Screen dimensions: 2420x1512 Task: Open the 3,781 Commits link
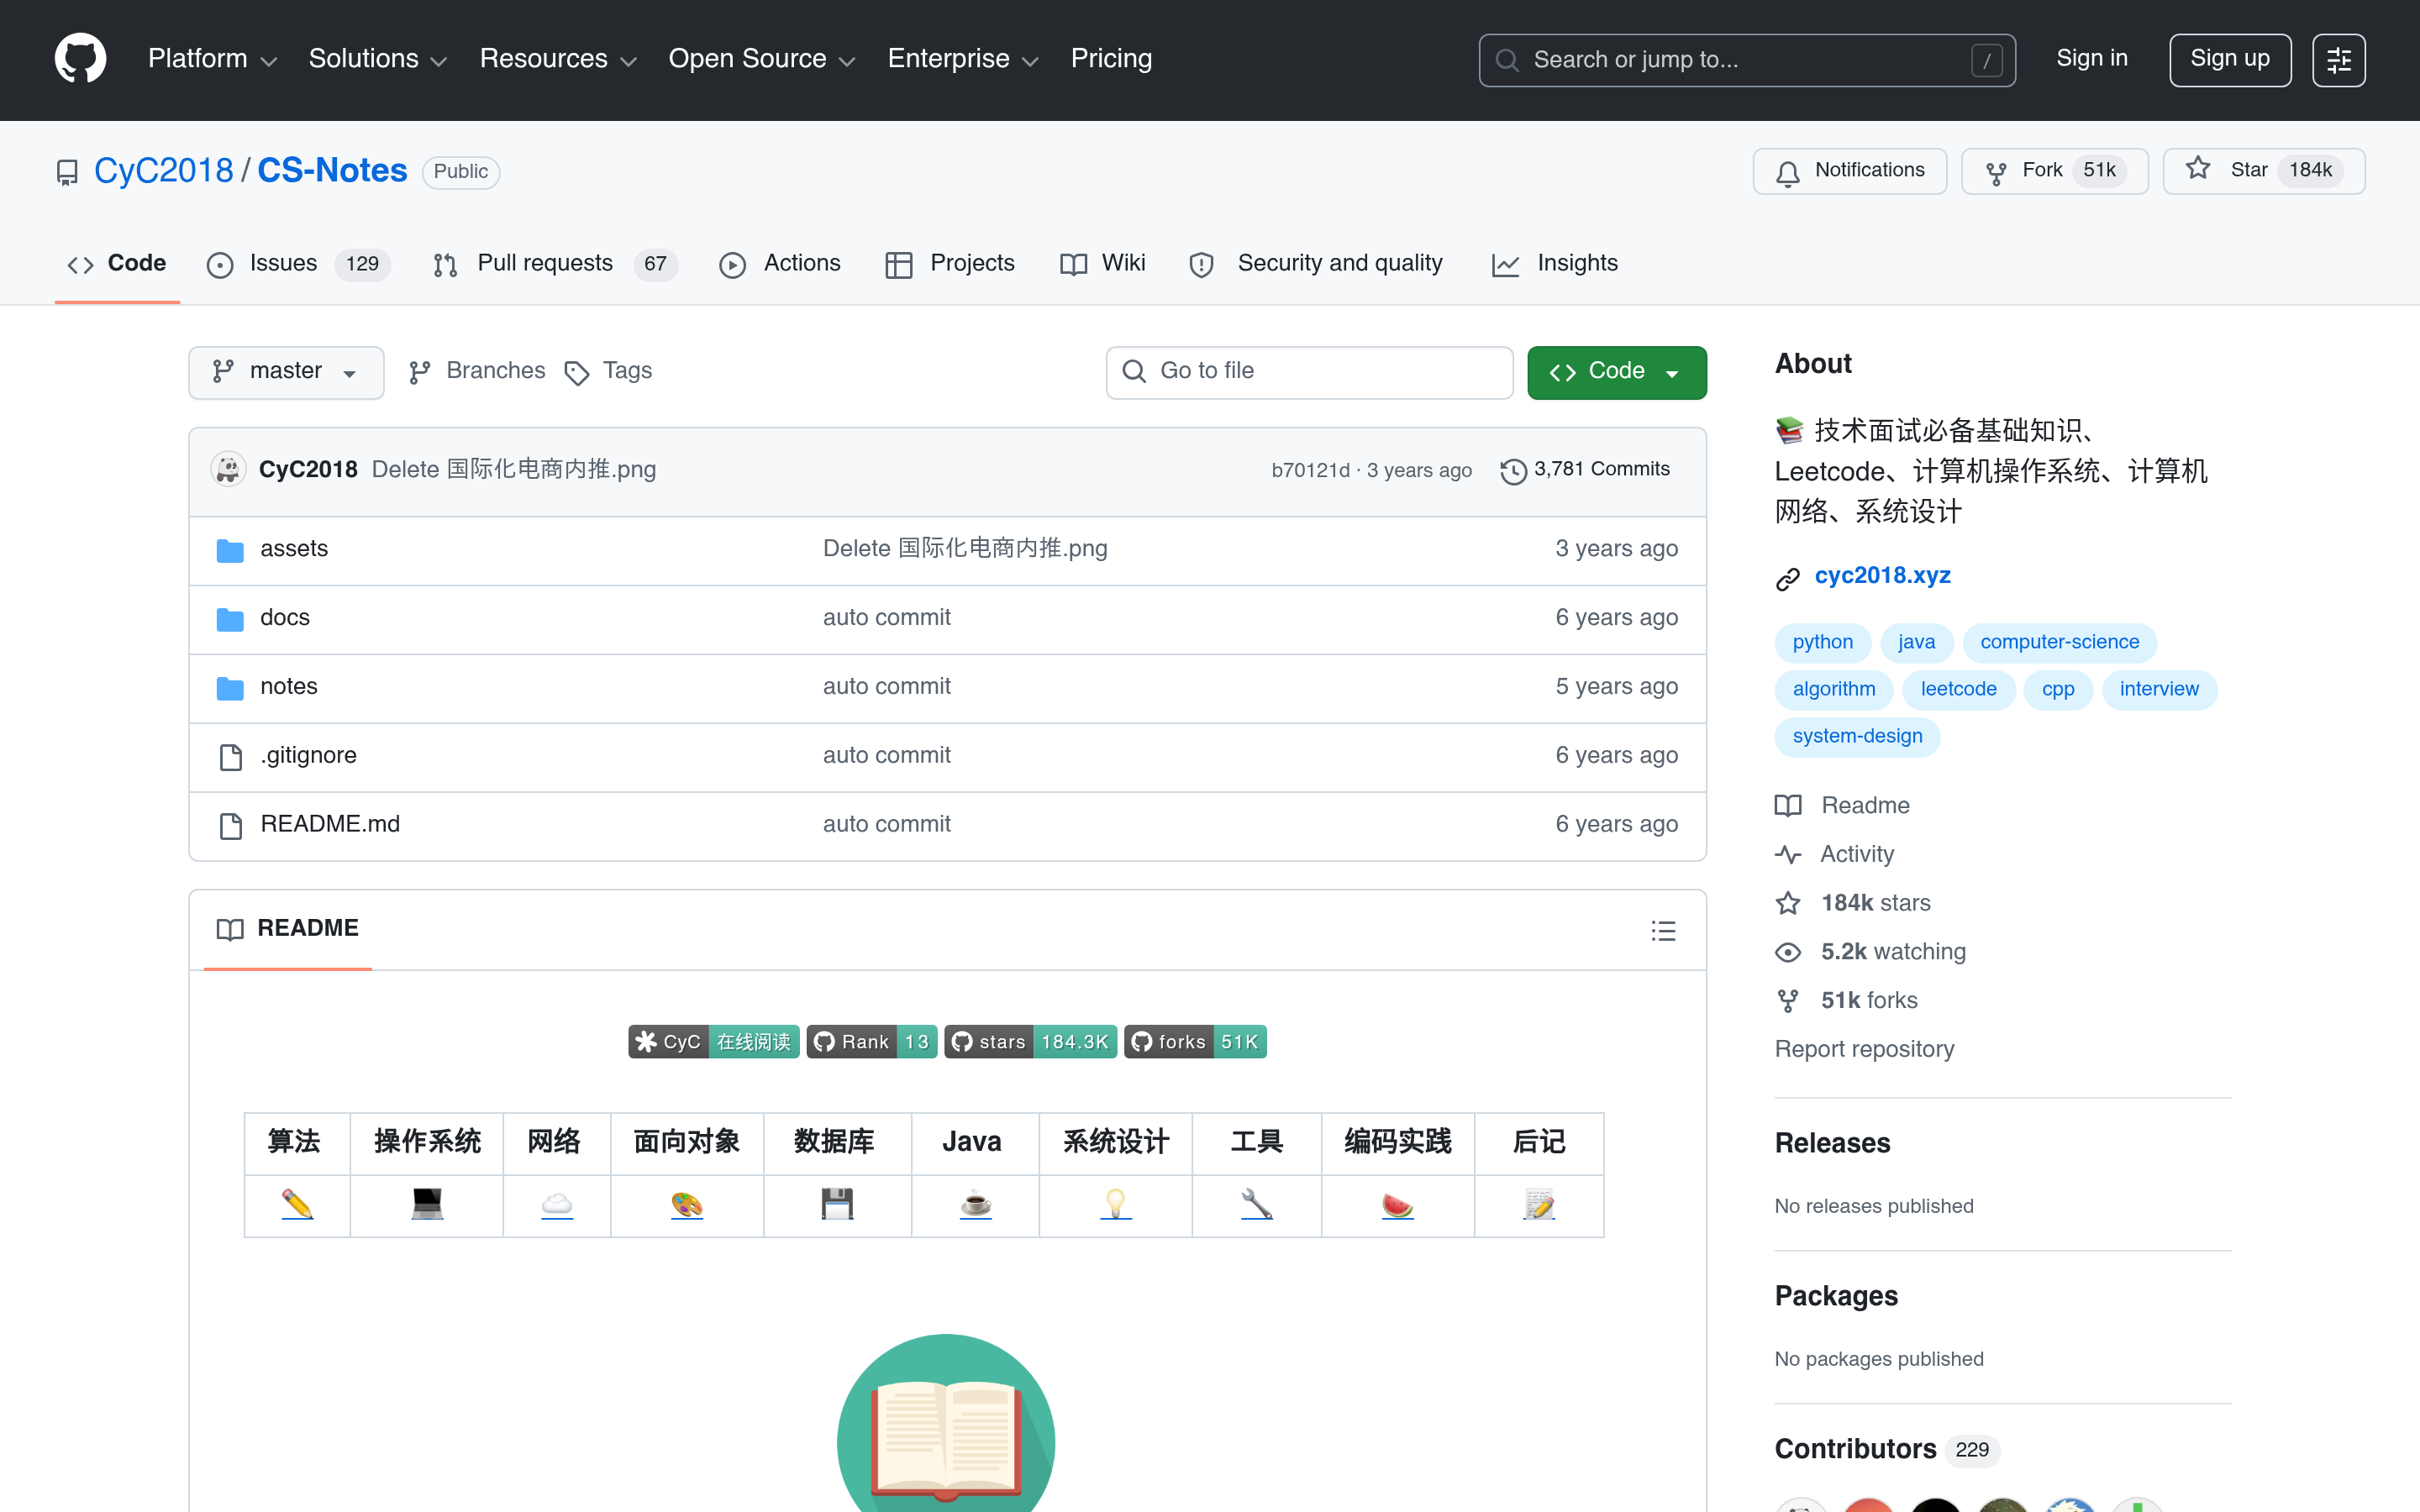click(1585, 470)
